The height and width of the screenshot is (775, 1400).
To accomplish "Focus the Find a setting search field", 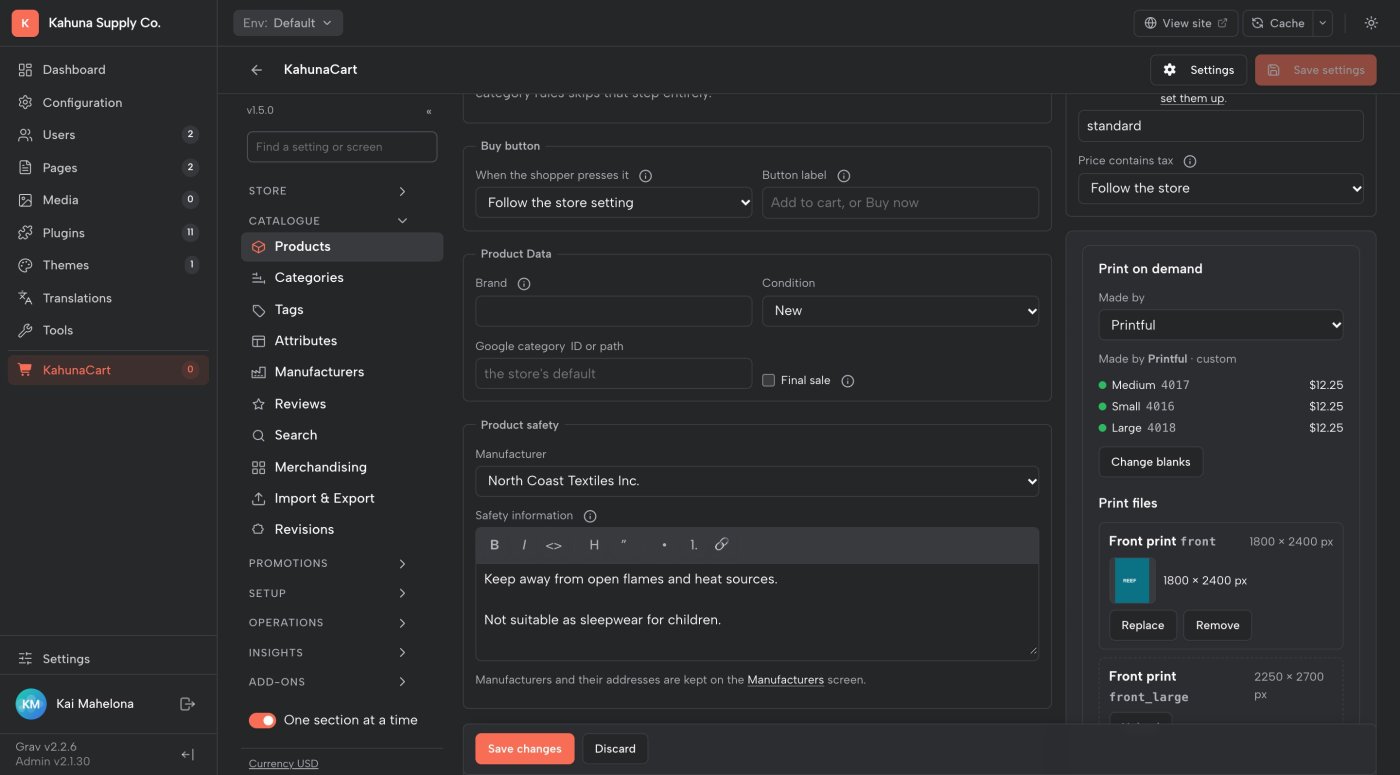I will (342, 147).
